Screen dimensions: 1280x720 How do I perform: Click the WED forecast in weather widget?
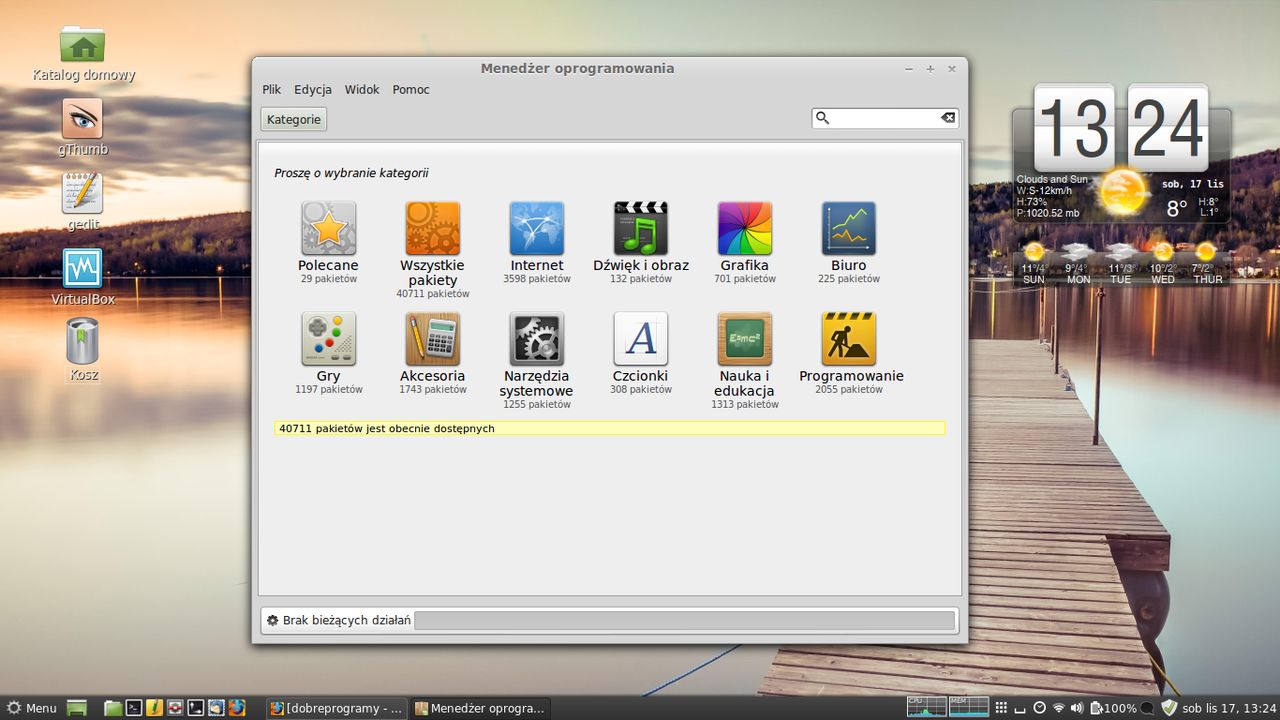(x=1163, y=264)
